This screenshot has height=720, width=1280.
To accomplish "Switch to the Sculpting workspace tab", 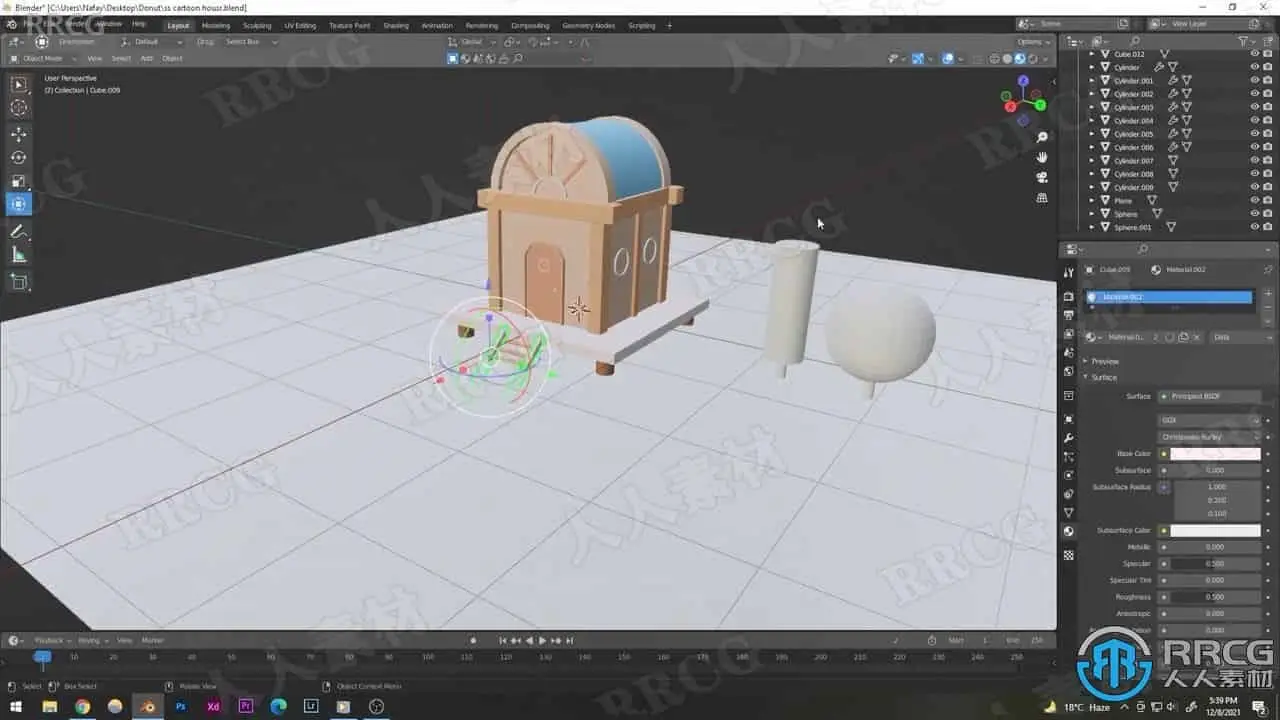I will pos(257,25).
